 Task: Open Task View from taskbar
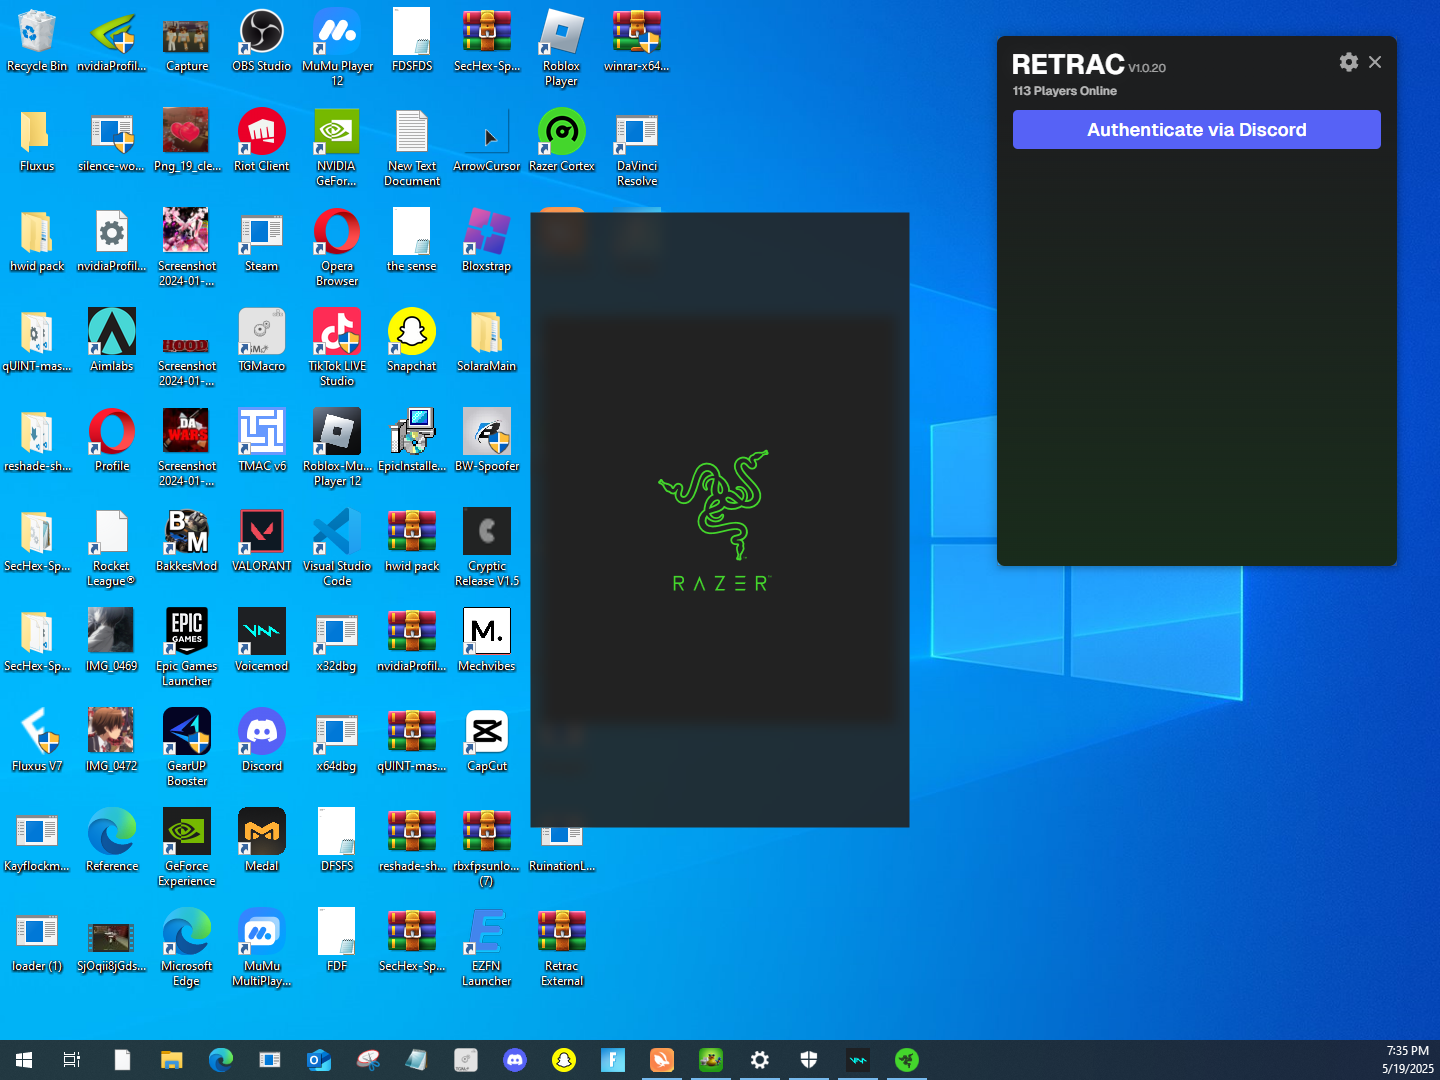[72, 1060]
